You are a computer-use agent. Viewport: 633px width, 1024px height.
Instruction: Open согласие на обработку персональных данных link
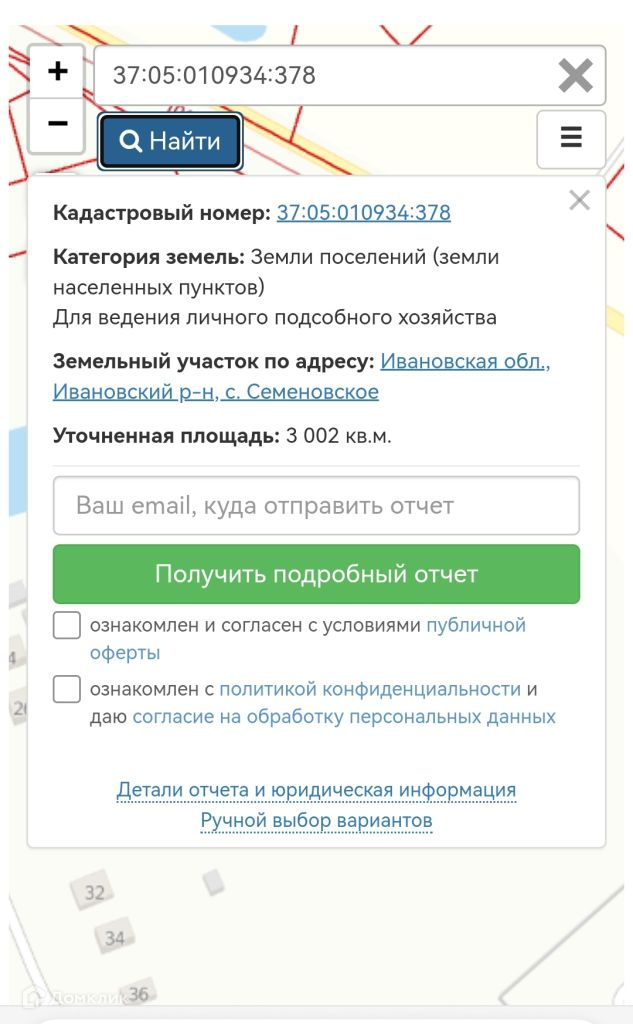pyautogui.click(x=344, y=717)
